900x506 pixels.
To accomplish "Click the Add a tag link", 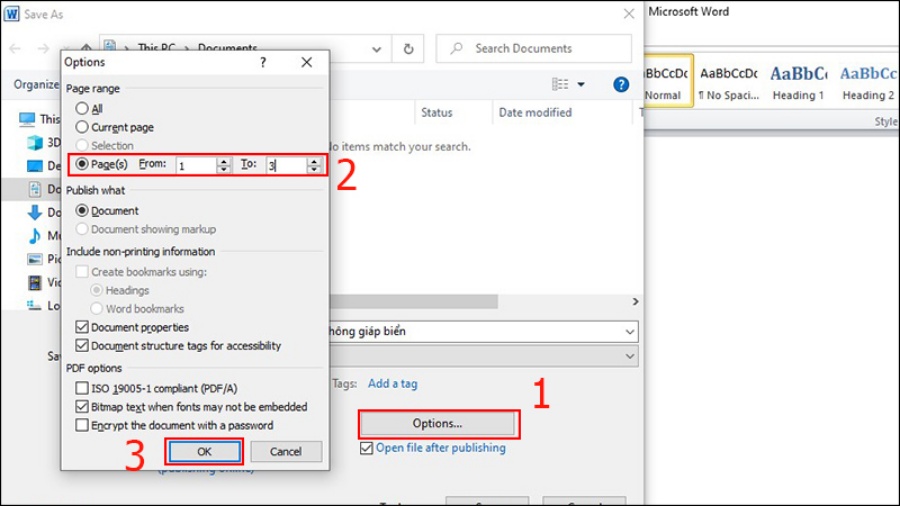I will [392, 383].
